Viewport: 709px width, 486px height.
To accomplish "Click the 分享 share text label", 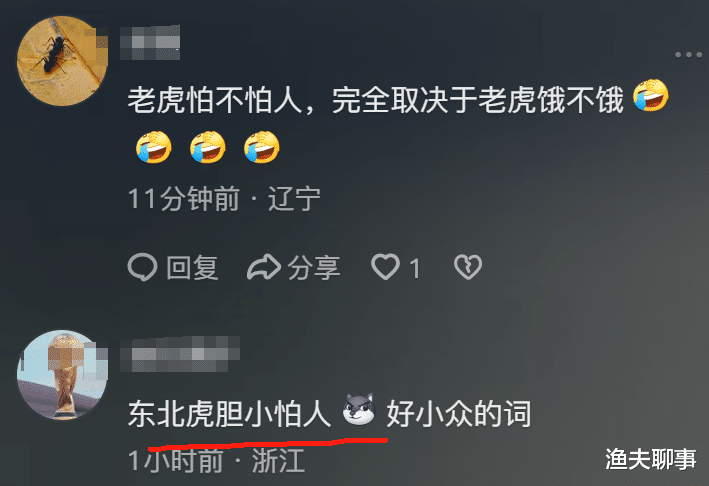I will [314, 267].
